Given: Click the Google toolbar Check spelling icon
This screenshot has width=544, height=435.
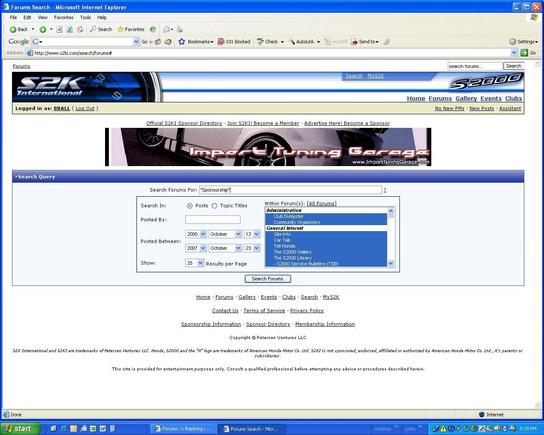Looking at the screenshot, I should click(x=260, y=42).
